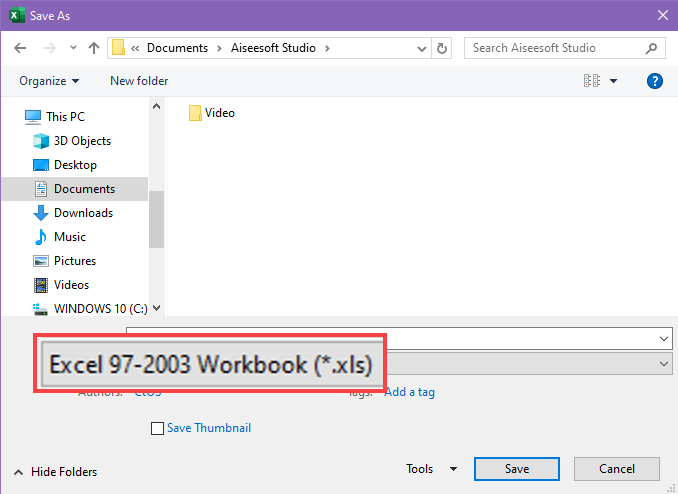Select Downloads in navigation pane
The height and width of the screenshot is (494, 678).
pos(73,213)
